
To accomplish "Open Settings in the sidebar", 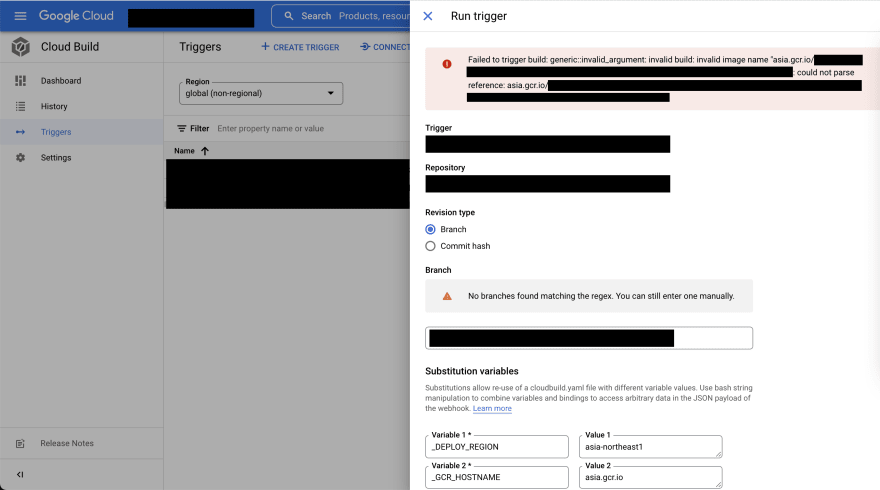I will click(56, 158).
